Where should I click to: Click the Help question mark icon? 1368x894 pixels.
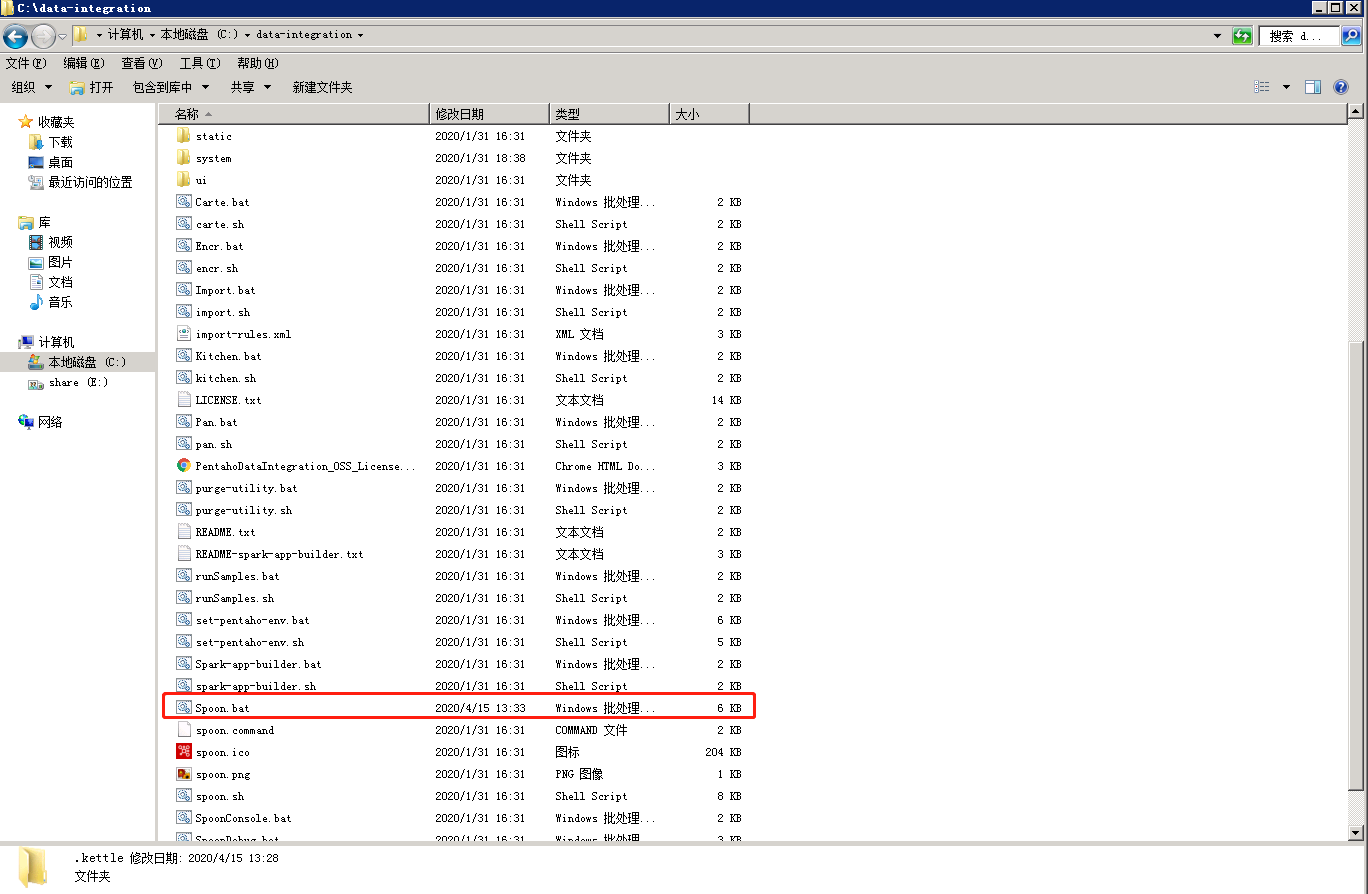click(x=1341, y=86)
